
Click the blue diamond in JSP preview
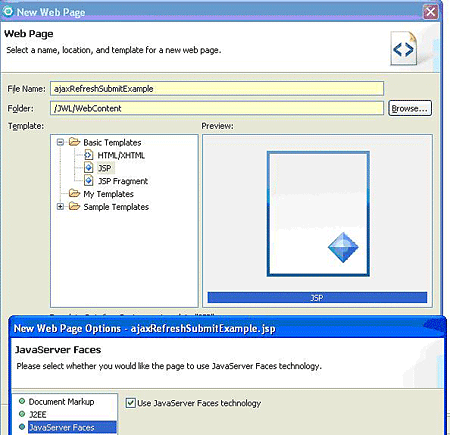point(343,247)
